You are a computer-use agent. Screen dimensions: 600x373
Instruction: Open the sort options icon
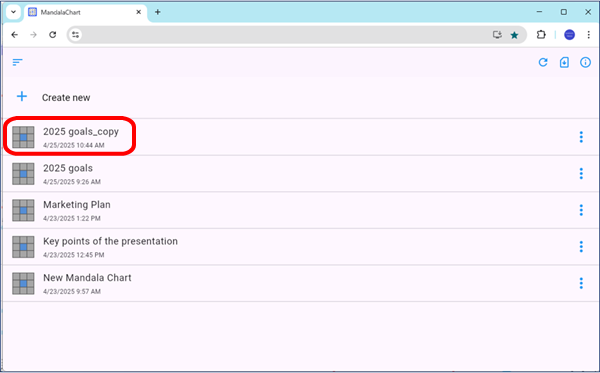pos(18,62)
